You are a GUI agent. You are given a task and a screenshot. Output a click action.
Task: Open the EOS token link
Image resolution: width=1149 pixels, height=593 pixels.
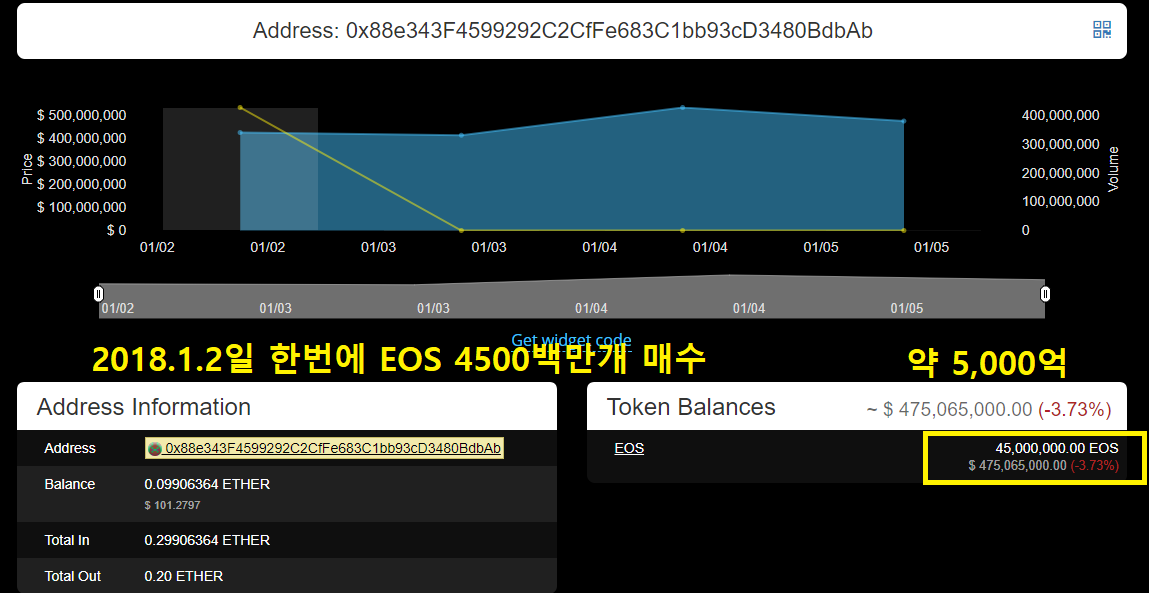pyautogui.click(x=629, y=448)
